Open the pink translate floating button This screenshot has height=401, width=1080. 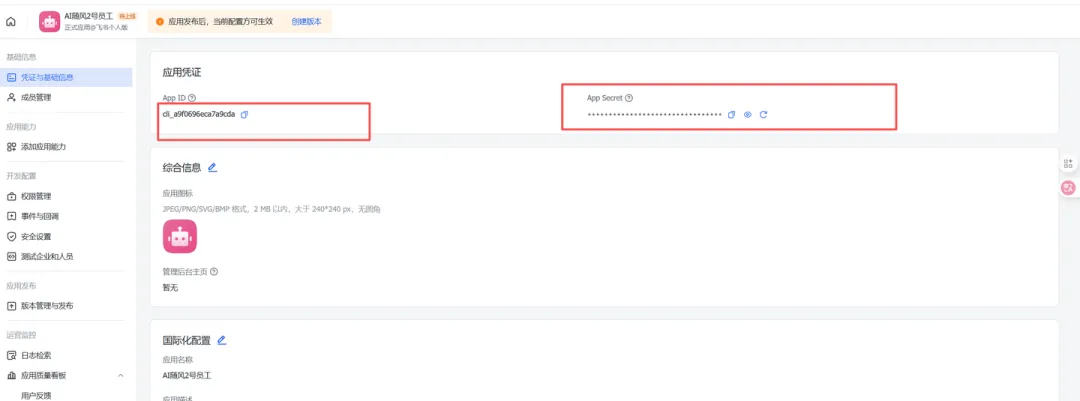point(1068,187)
